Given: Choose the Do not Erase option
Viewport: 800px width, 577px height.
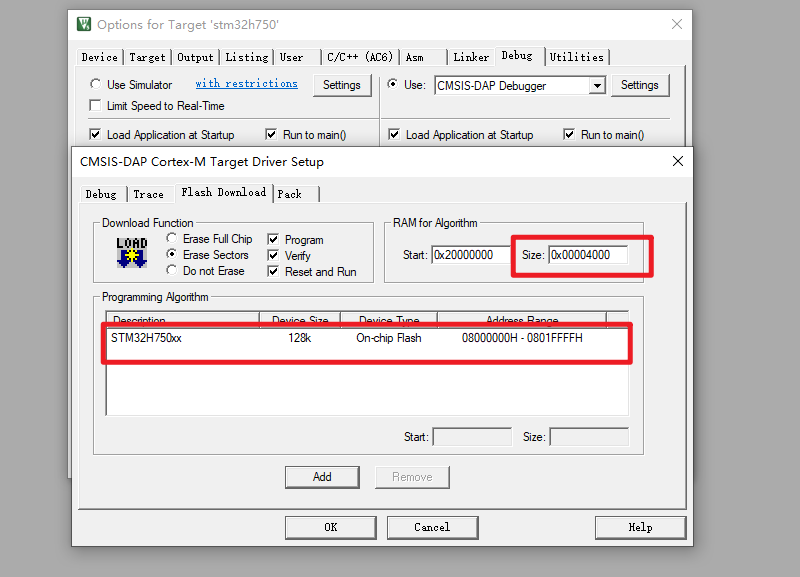Looking at the screenshot, I should [x=172, y=271].
